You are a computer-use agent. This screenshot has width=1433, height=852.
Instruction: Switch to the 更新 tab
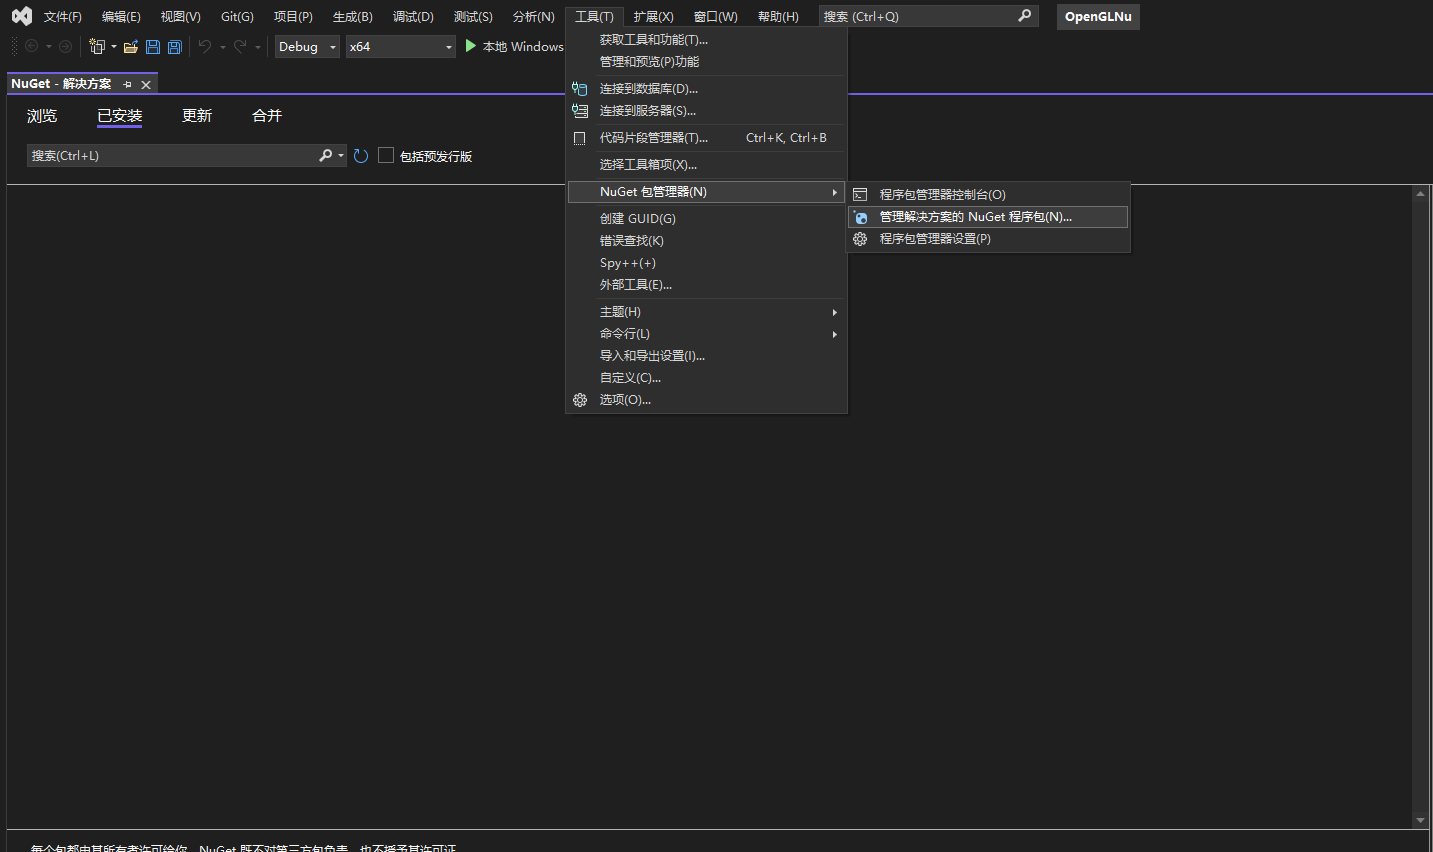(197, 116)
